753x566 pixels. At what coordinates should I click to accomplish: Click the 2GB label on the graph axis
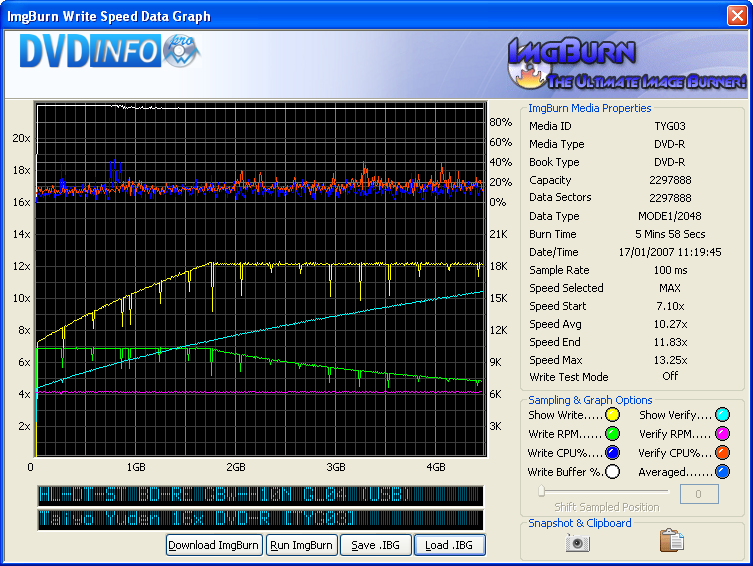pyautogui.click(x=236, y=467)
